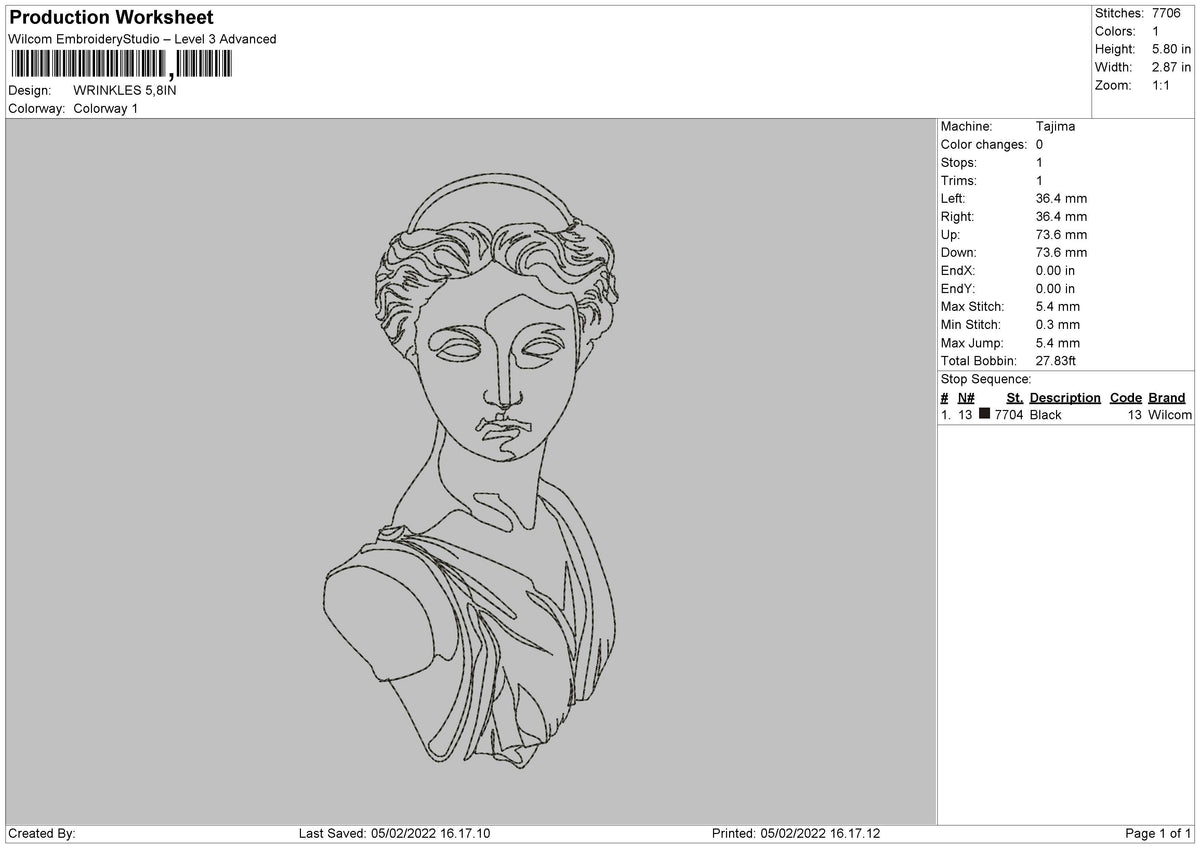This screenshot has height=848, width=1200.
Task: Click the St. column header
Action: pos(1014,397)
